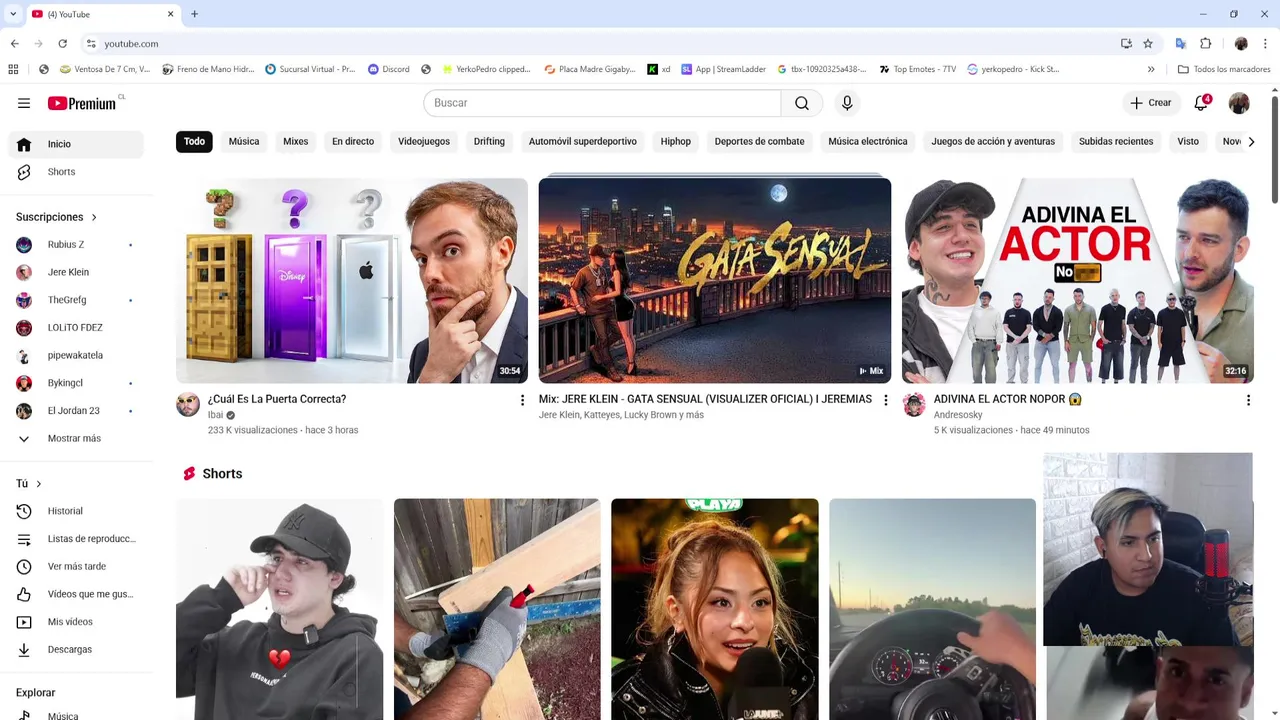
Task: Click the Andresosky channel avatar
Action: (914, 404)
